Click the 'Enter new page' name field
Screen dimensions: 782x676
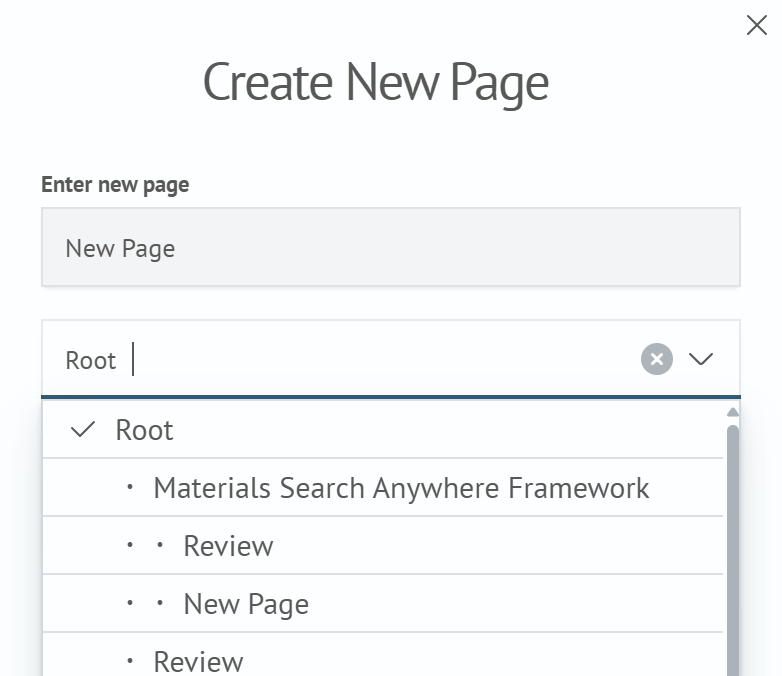pyautogui.click(x=391, y=247)
